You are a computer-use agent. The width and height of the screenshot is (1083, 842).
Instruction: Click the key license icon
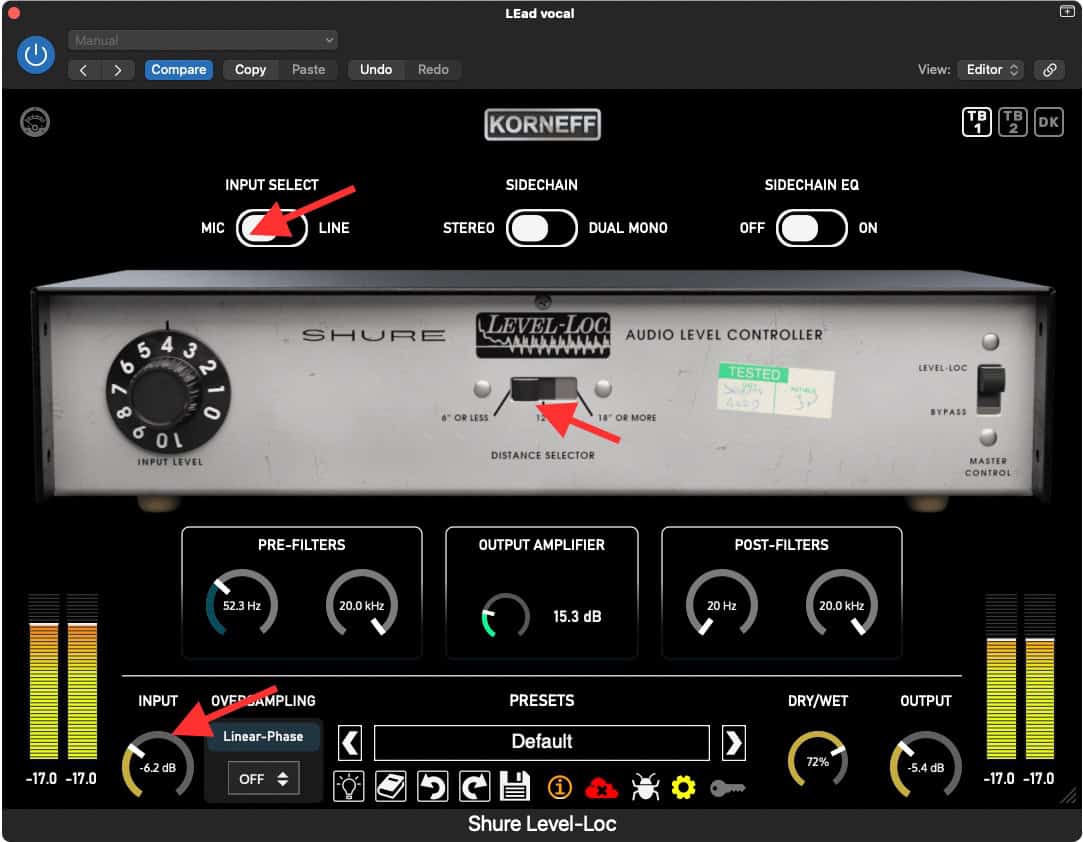pos(727,788)
